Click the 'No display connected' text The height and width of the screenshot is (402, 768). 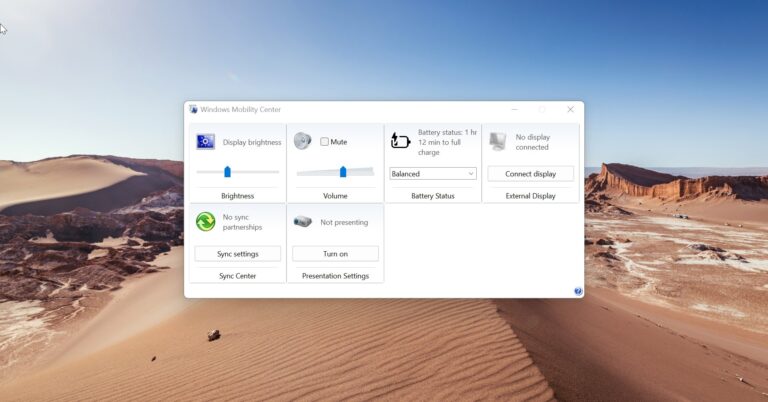pos(532,142)
